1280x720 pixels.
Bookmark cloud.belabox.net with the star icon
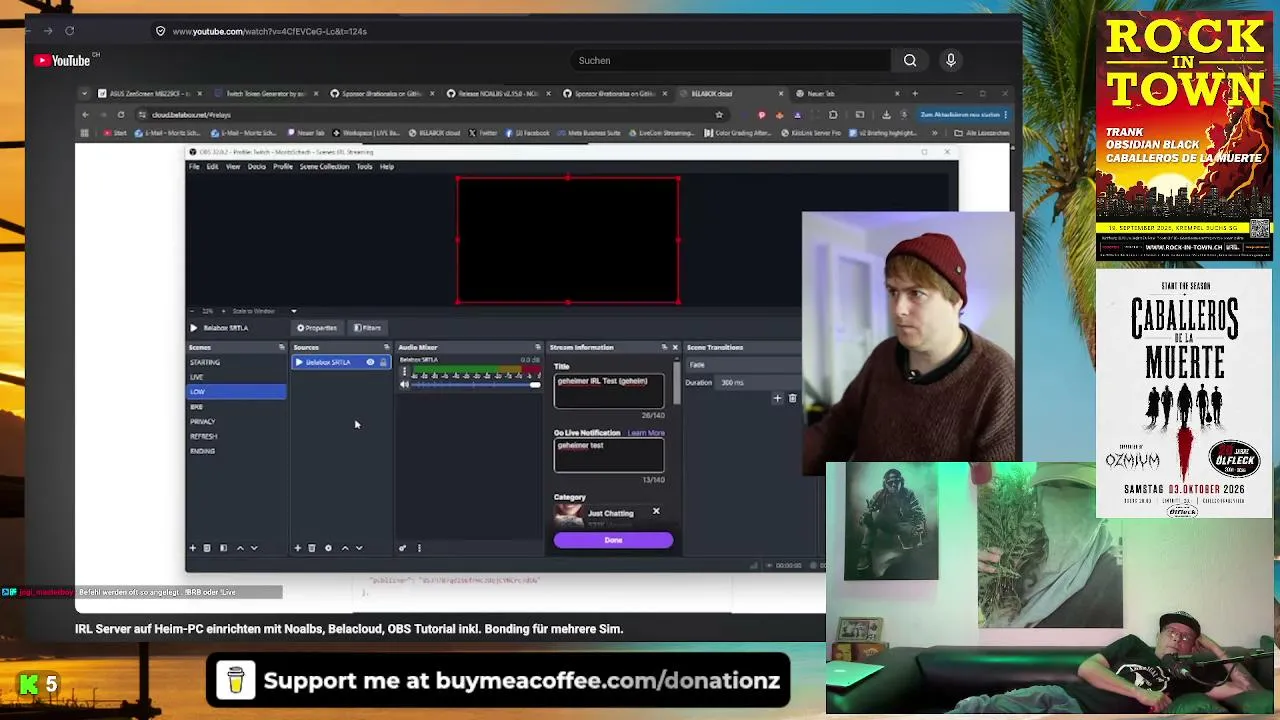[x=719, y=115]
